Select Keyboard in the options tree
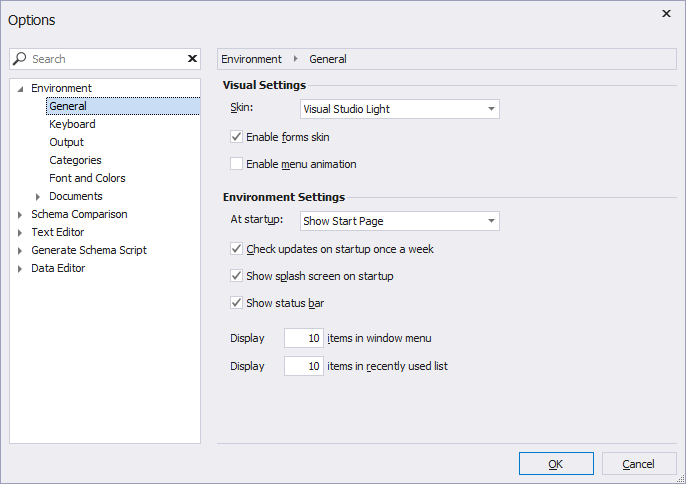686x484 pixels. pyautogui.click(x=72, y=124)
